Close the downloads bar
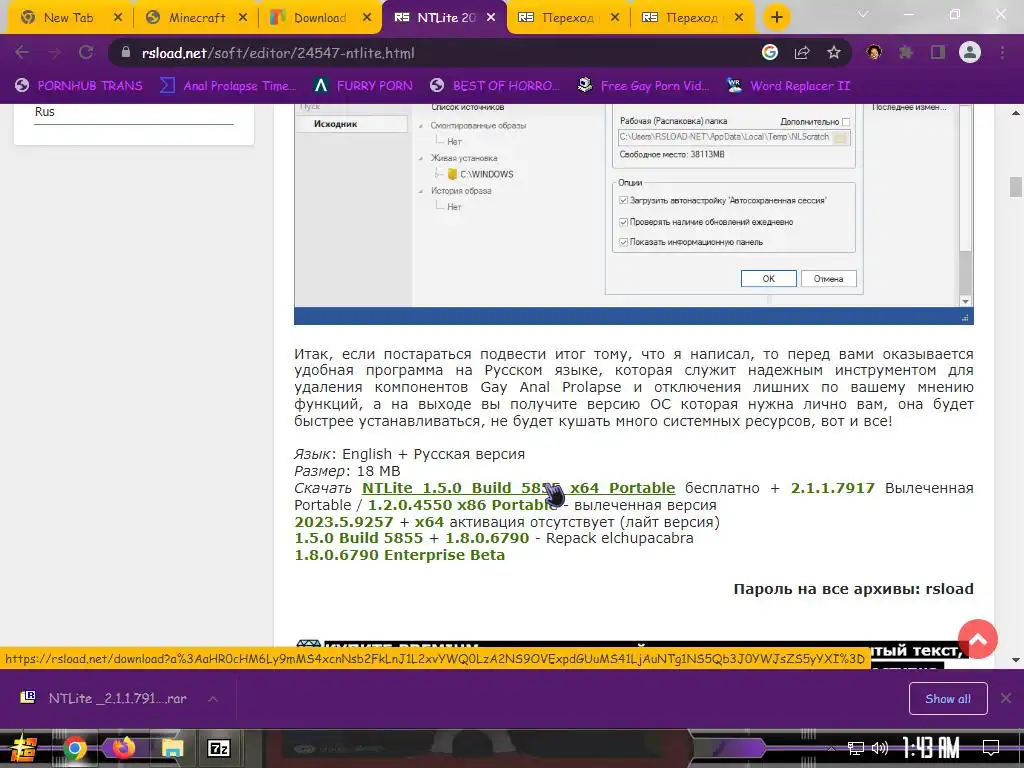 pos(1006,699)
